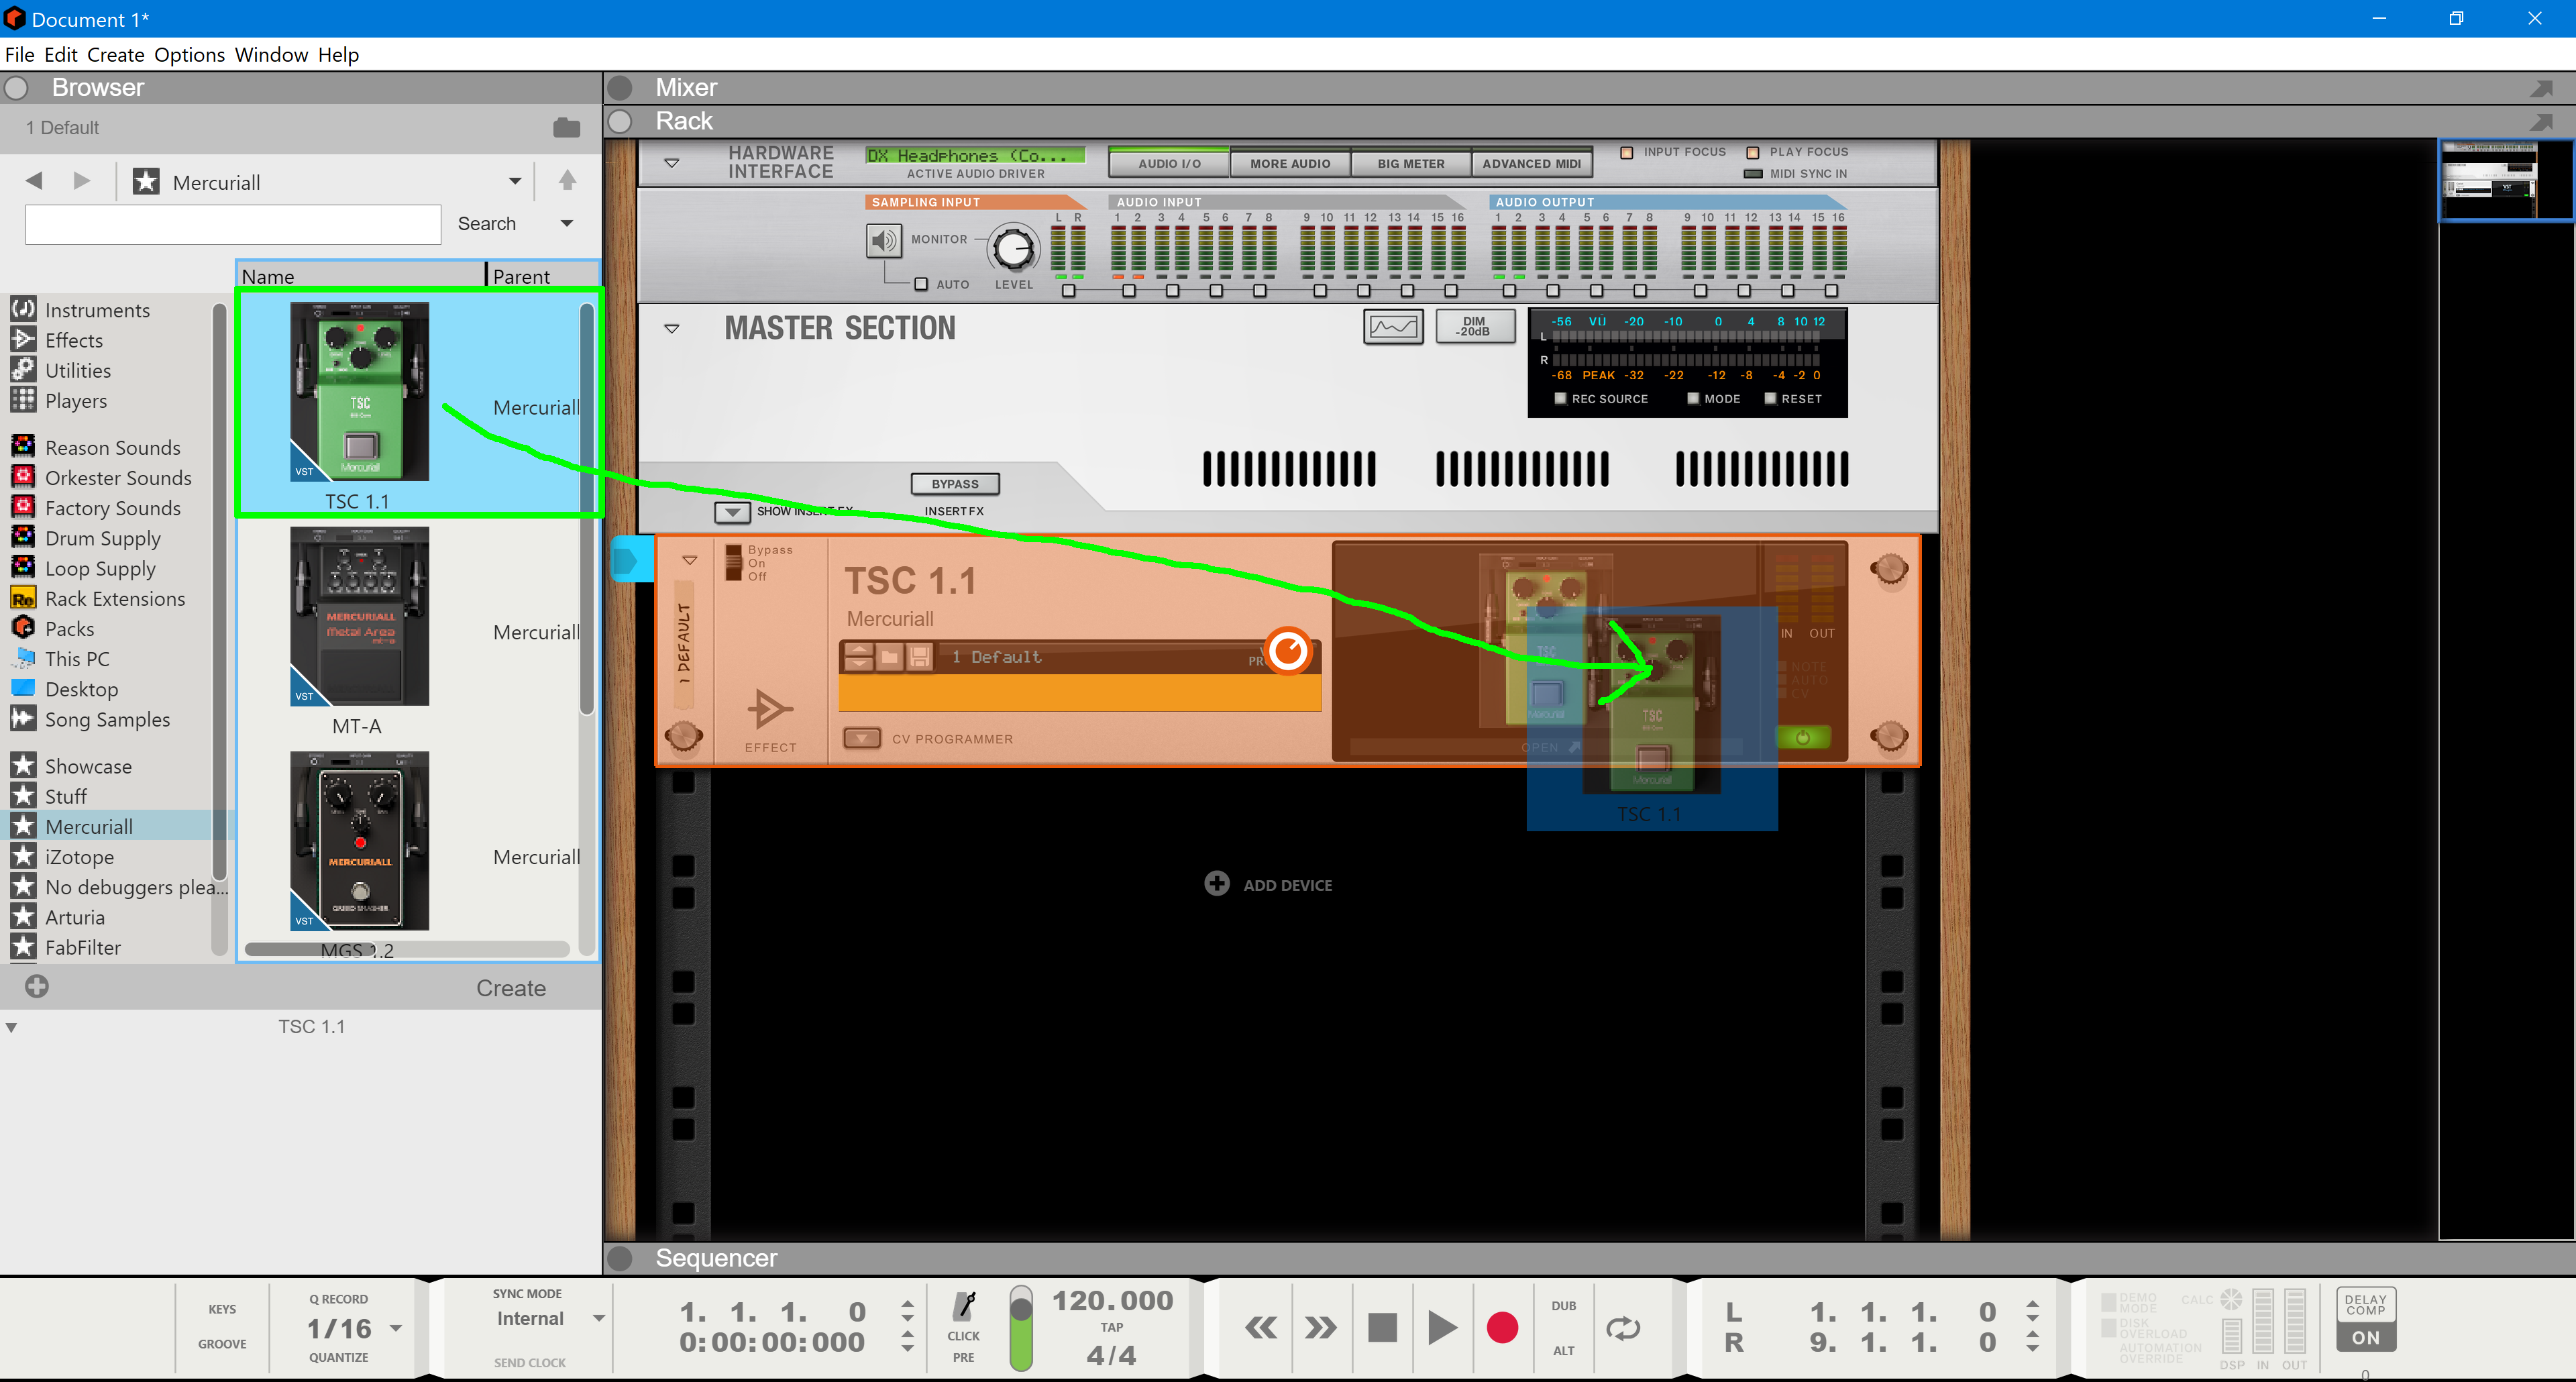This screenshot has width=2576, height=1382.
Task: Click the master section BYPASS button
Action: (955, 484)
